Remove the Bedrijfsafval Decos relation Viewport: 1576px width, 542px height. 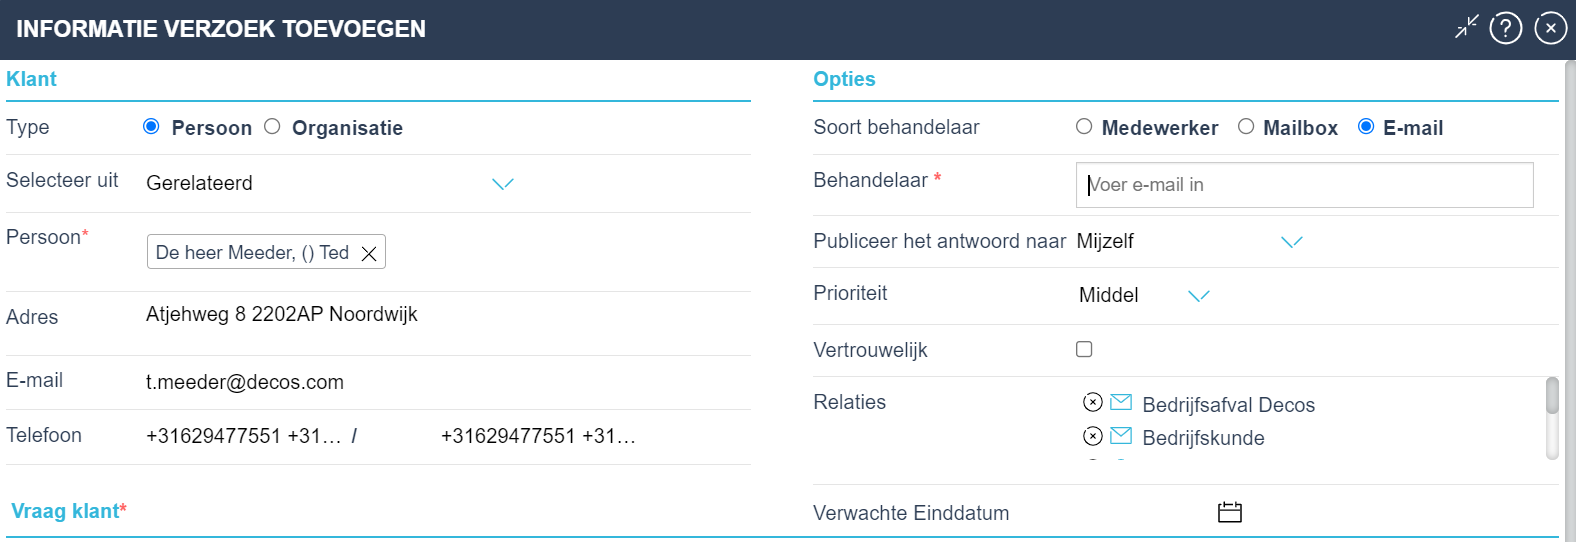point(1093,402)
